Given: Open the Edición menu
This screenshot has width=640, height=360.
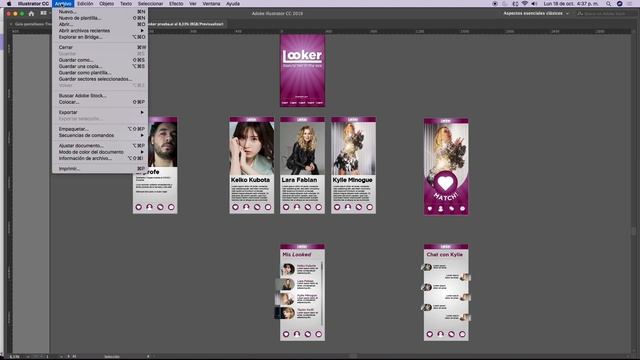Looking at the screenshot, I should (x=85, y=4).
